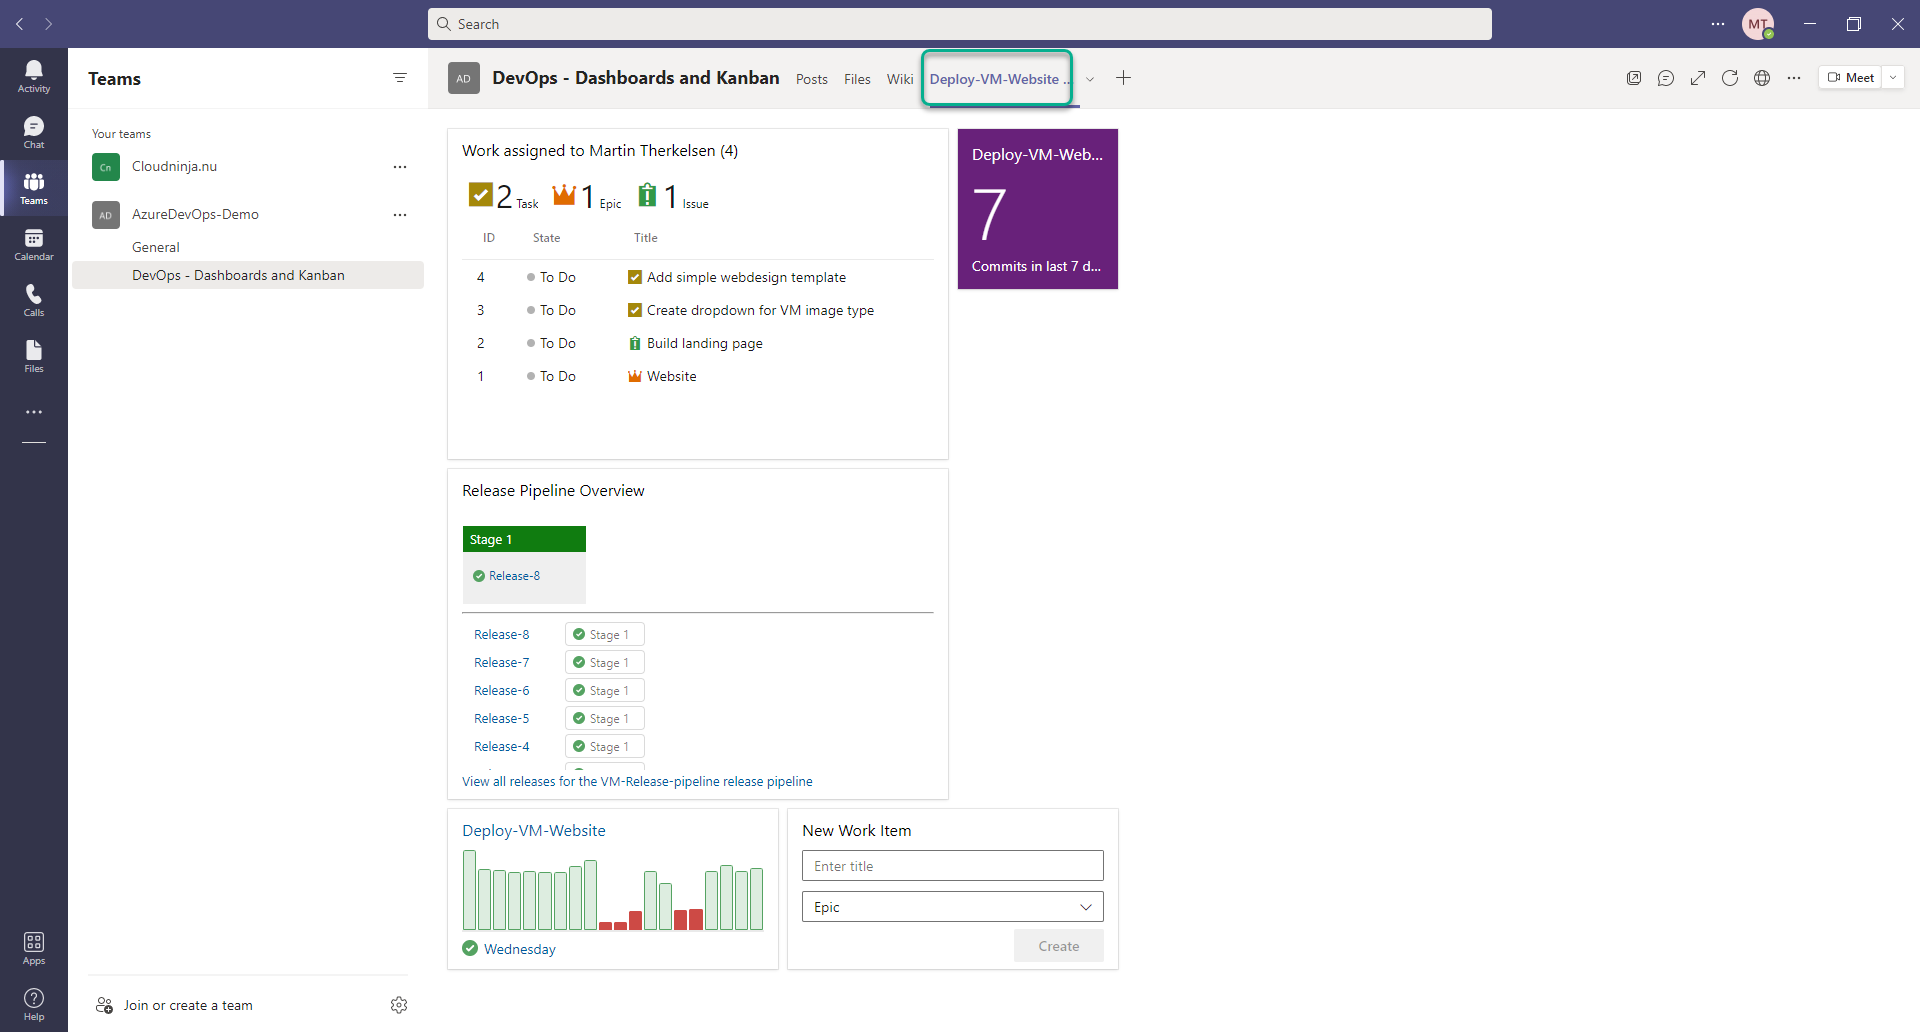Open the Help menu
This screenshot has height=1032, width=1920.
click(34, 1004)
